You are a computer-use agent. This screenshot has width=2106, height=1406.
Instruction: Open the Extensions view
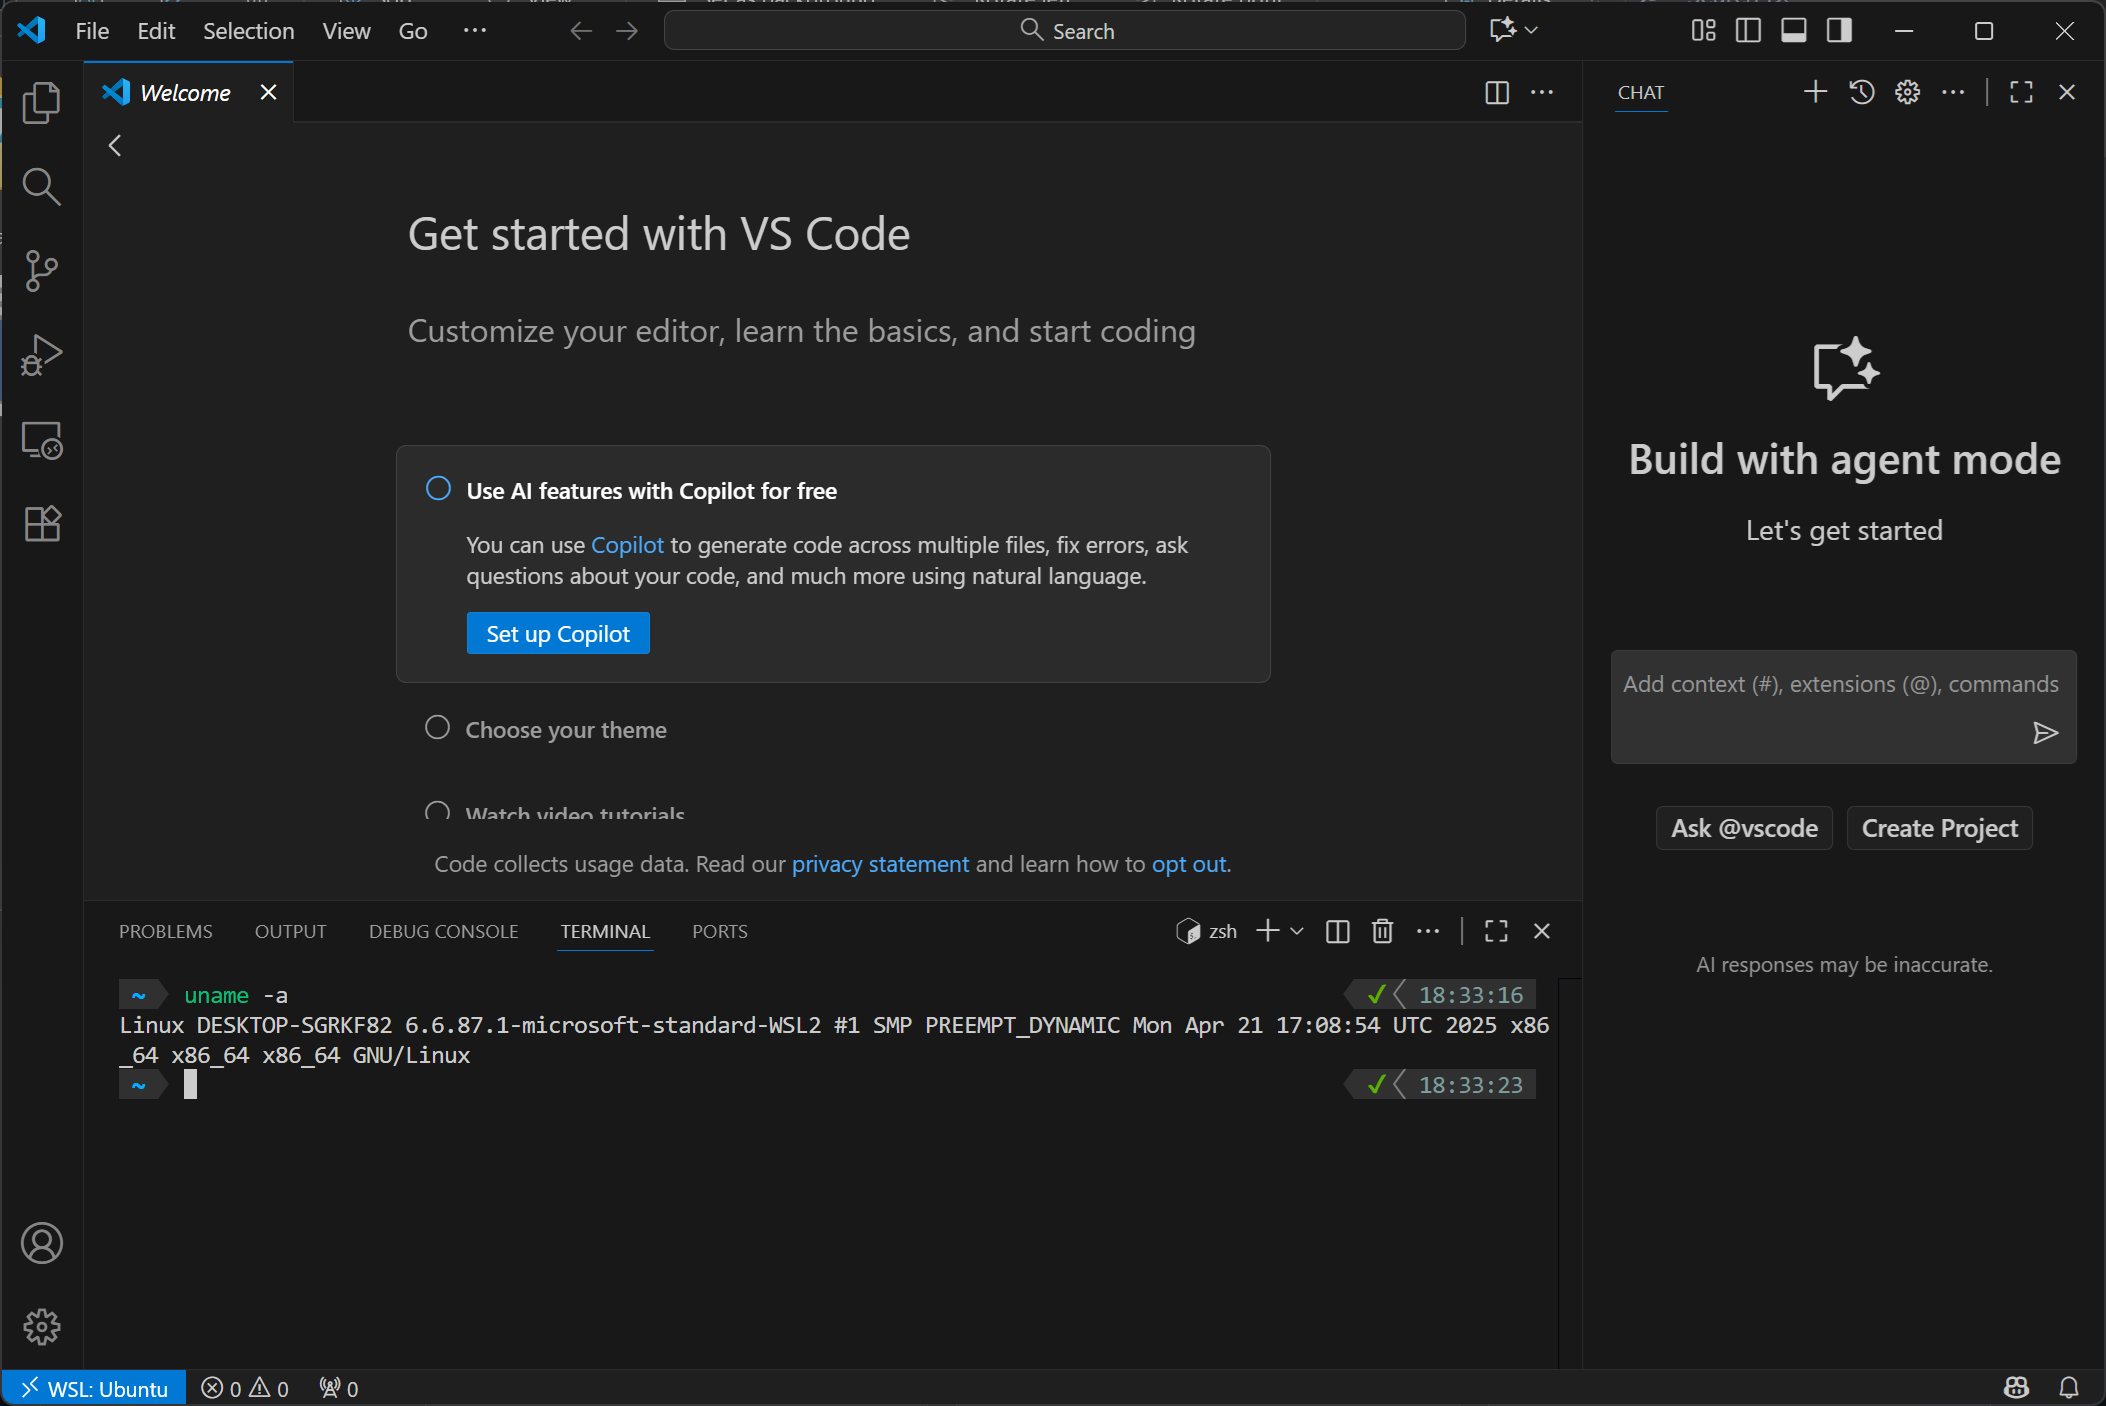point(41,523)
